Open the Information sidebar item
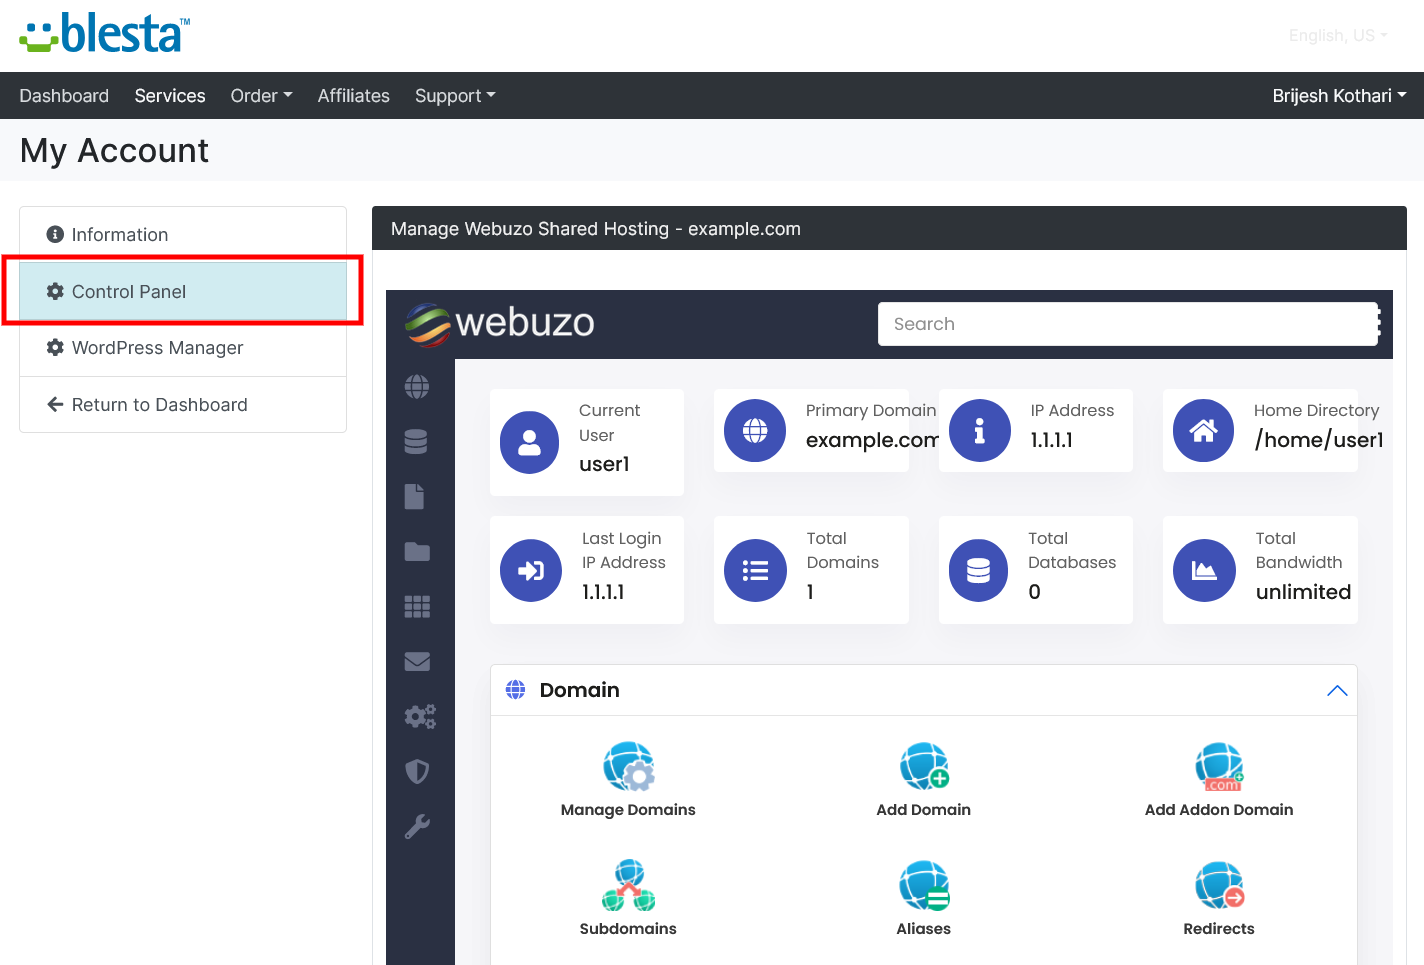This screenshot has width=1424, height=965. [x=119, y=235]
